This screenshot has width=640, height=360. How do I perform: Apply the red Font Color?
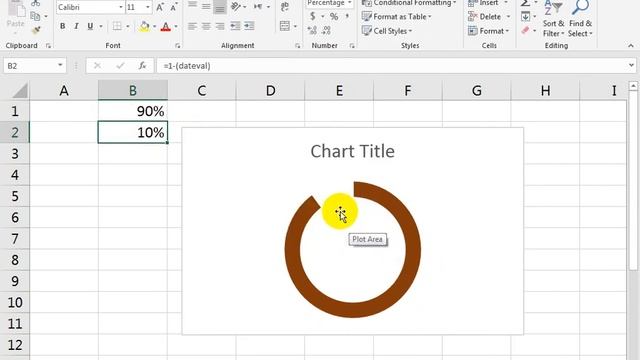click(166, 27)
